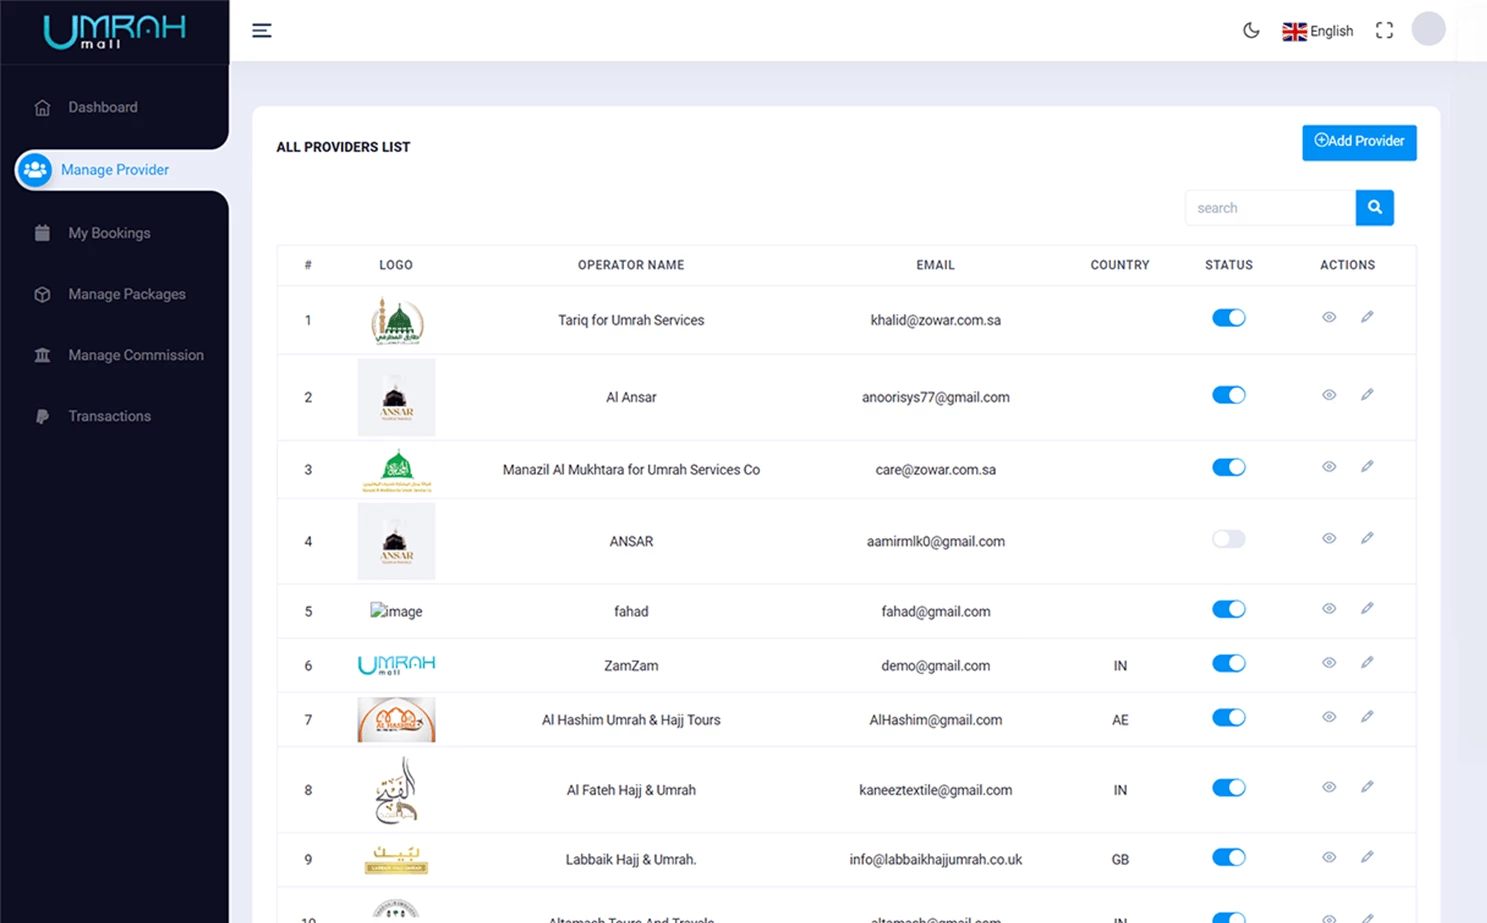Collapse the sidebar with the hamburger menu
The width and height of the screenshot is (1487, 923).
point(261,30)
